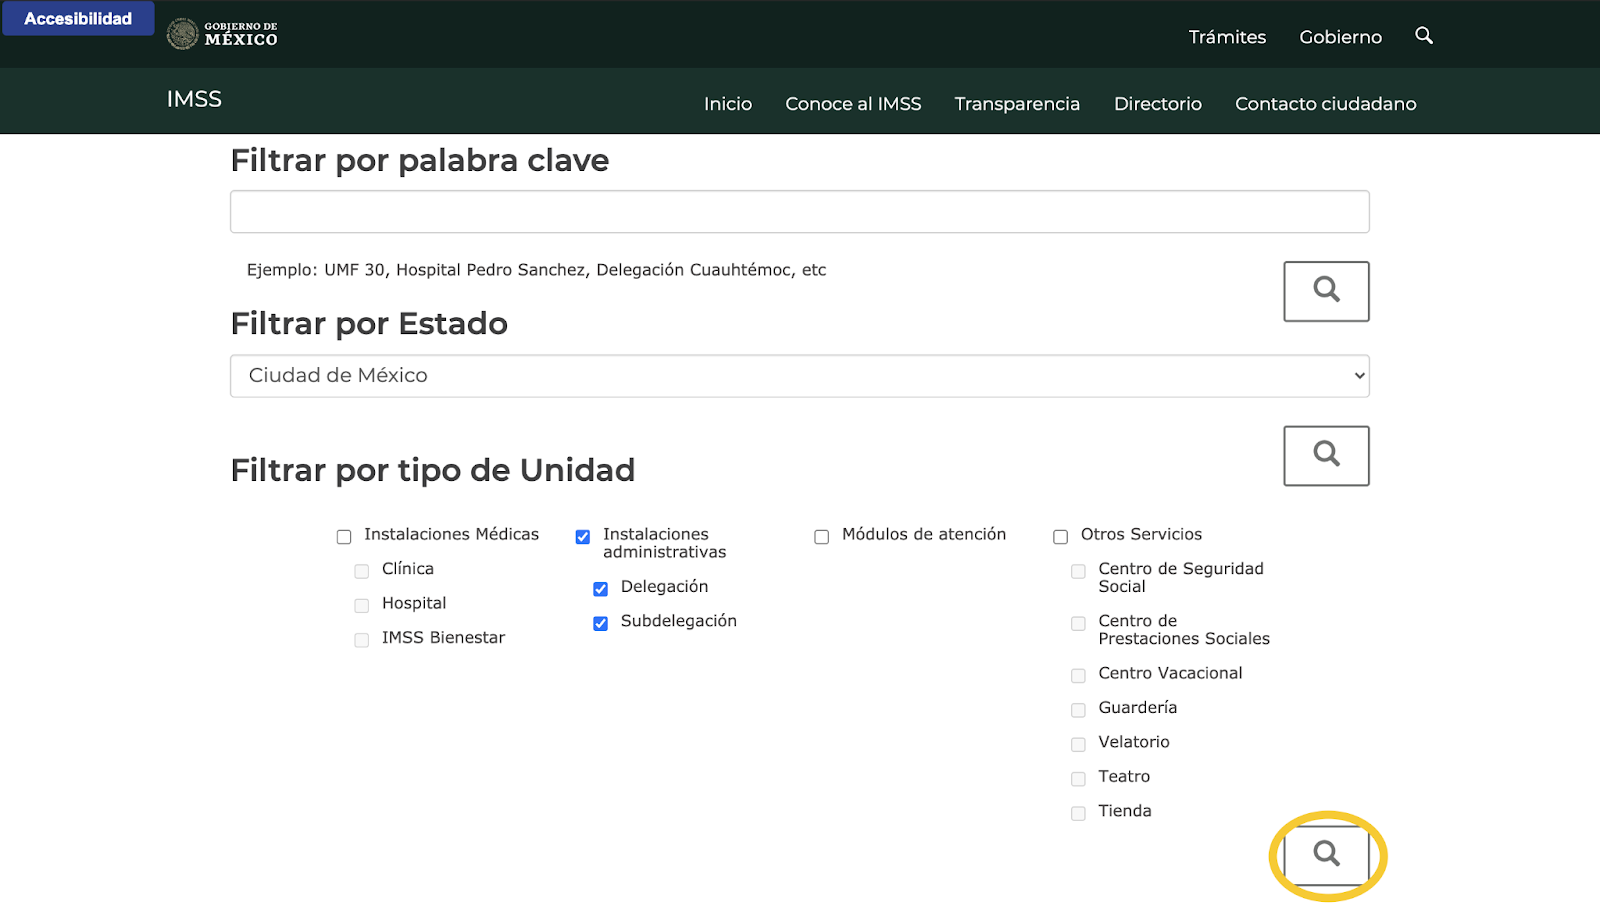Open the Contacto ciudadano link
The image size is (1600, 913).
point(1325,104)
